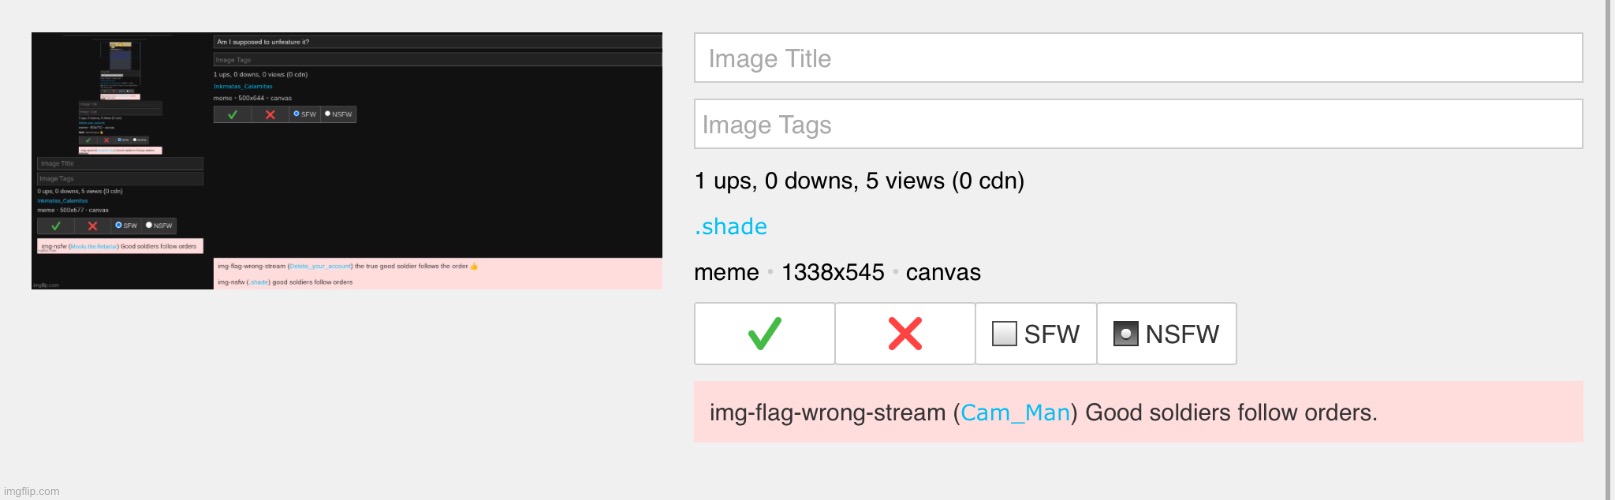Open the flagged meme thumbnail preview

[x=347, y=161]
